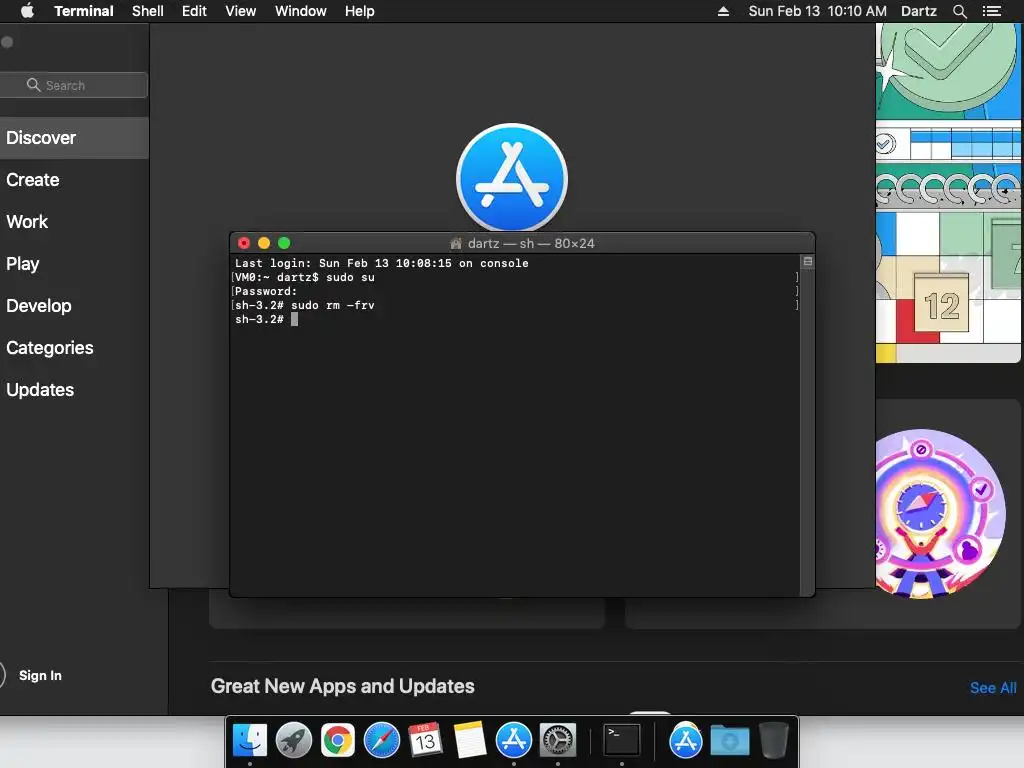The height and width of the screenshot is (768, 1024).
Task: Click the 'Last login' line in Terminal
Action: coord(381,263)
